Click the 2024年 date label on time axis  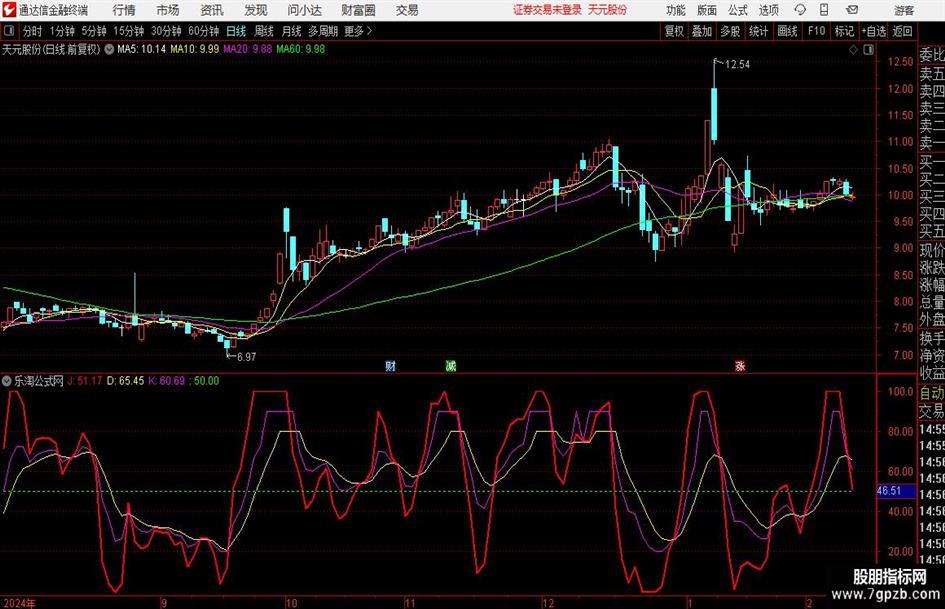coord(20,602)
